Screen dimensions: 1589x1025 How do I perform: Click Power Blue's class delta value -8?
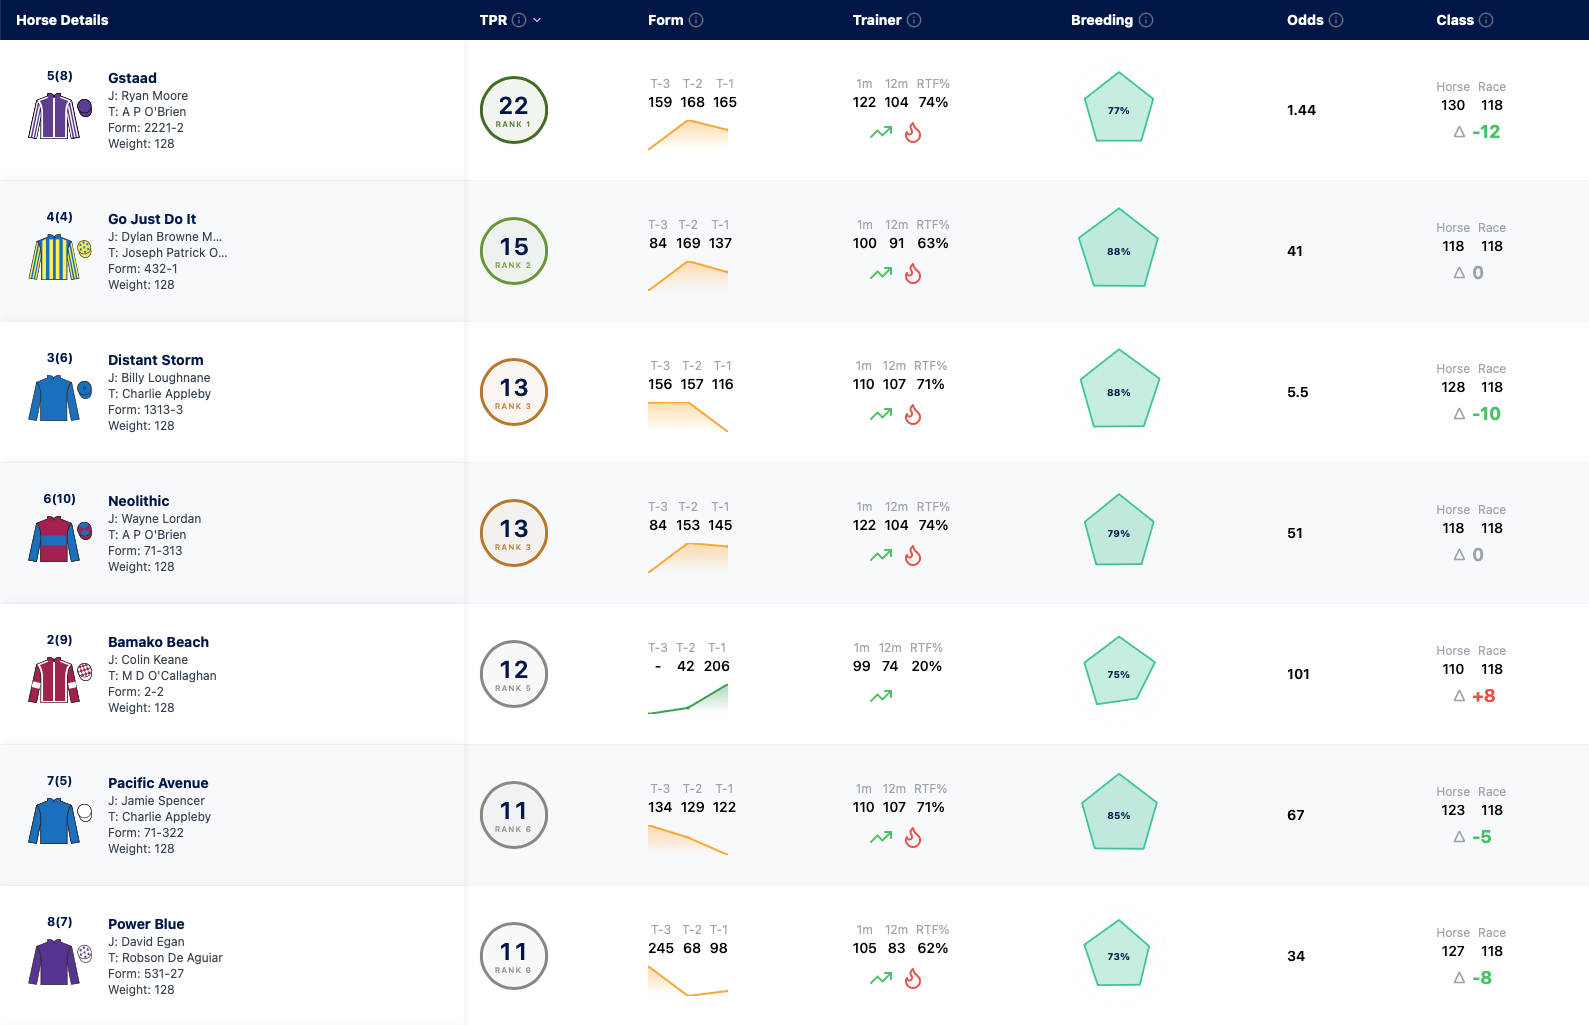pos(1482,978)
